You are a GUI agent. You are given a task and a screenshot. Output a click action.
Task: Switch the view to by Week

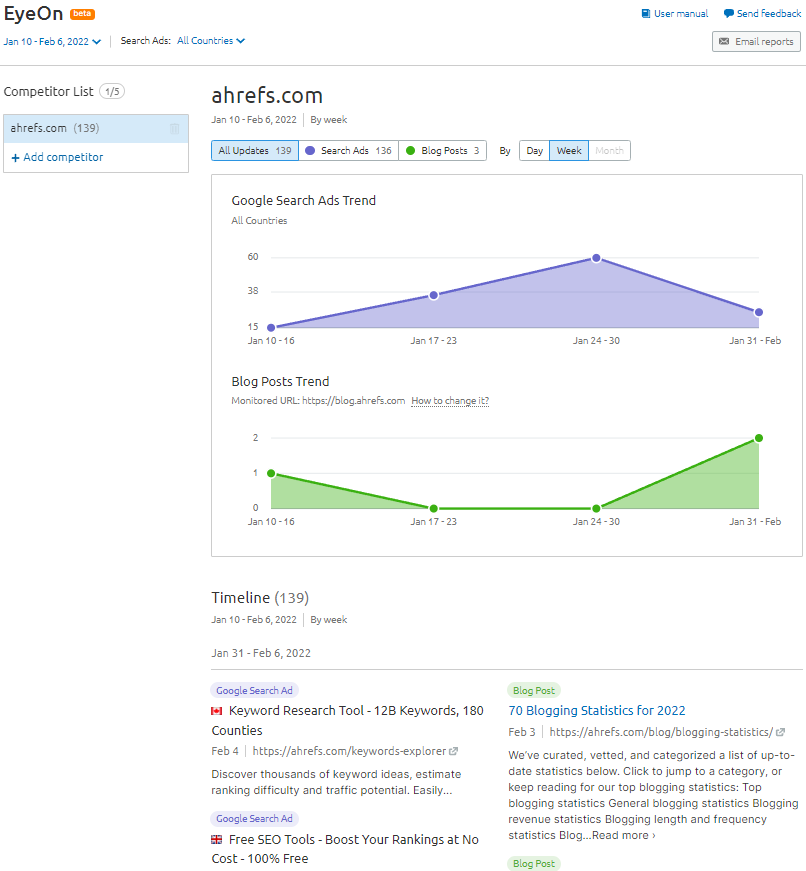pos(569,151)
